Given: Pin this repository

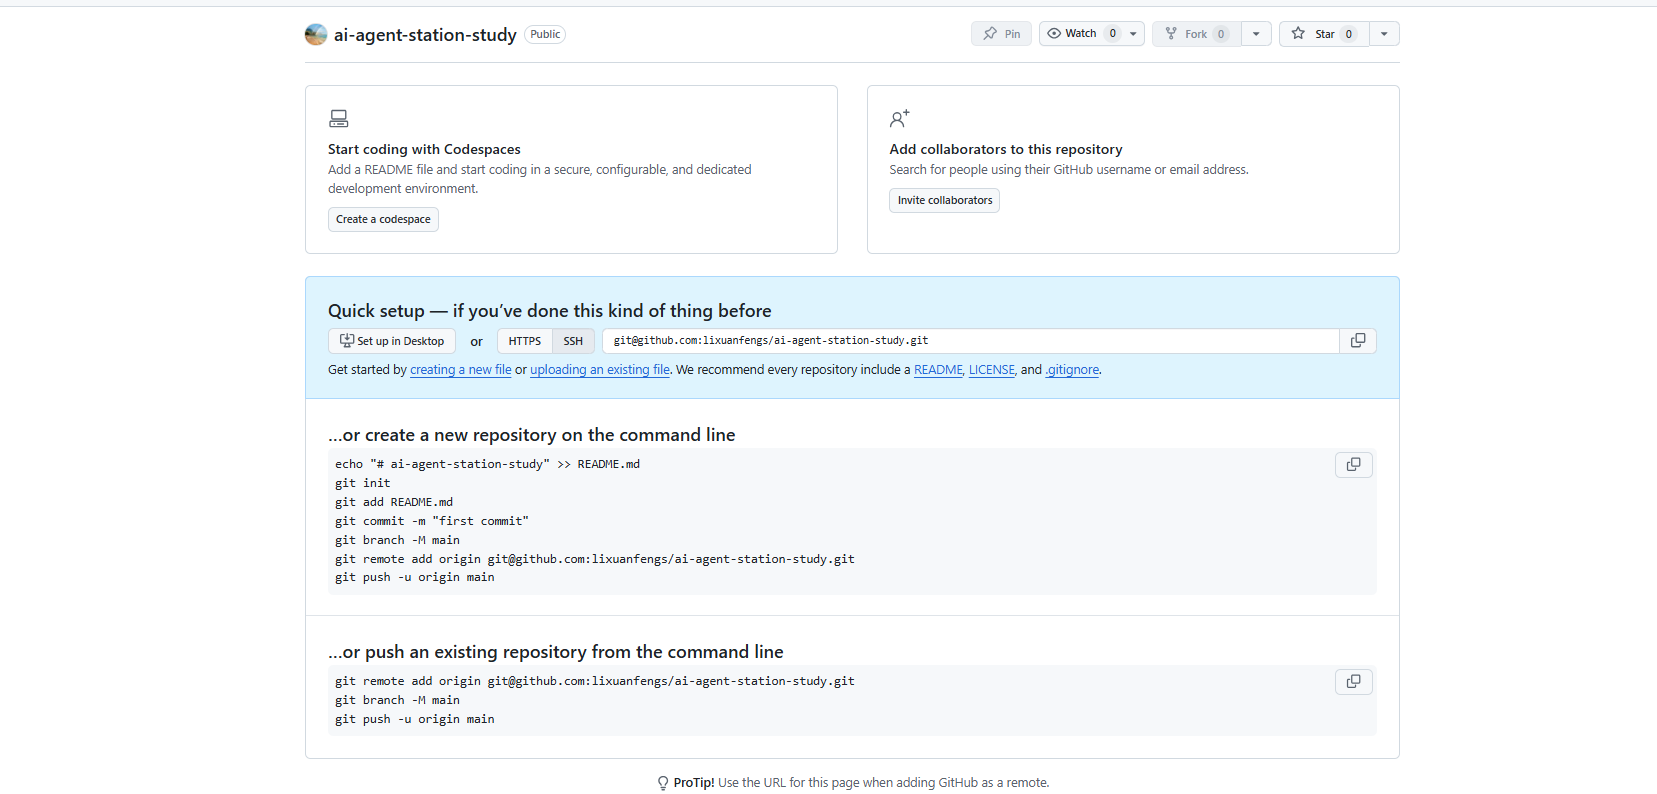Looking at the screenshot, I should (x=1001, y=34).
